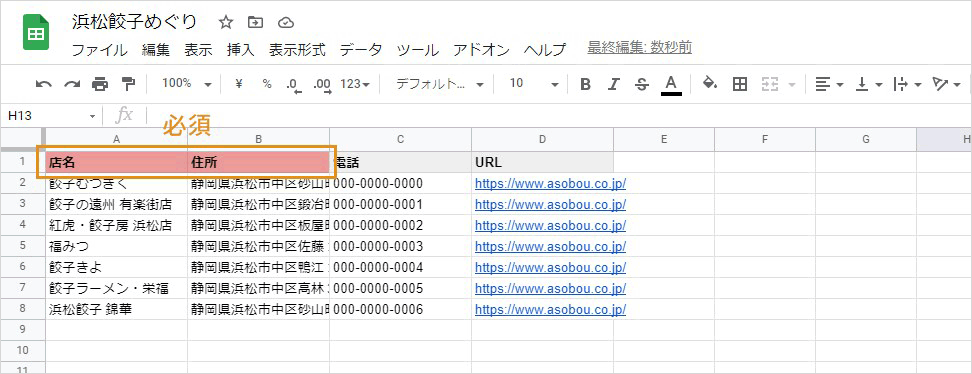The image size is (972, 374).
Task: Select the cell 浜松餃子 錦華
Action: coord(117,309)
